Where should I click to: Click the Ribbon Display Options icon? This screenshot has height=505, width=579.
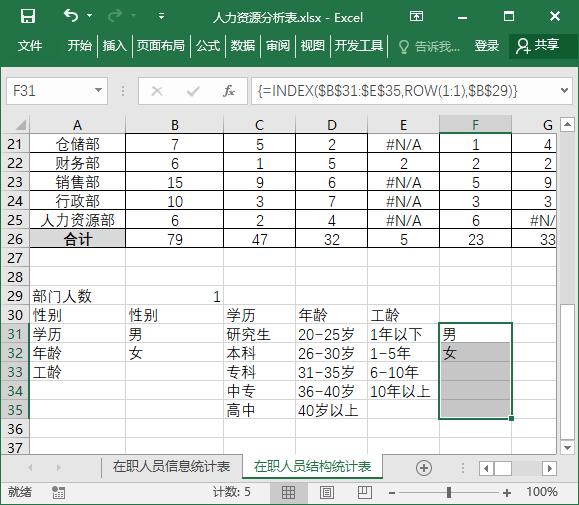(417, 16)
